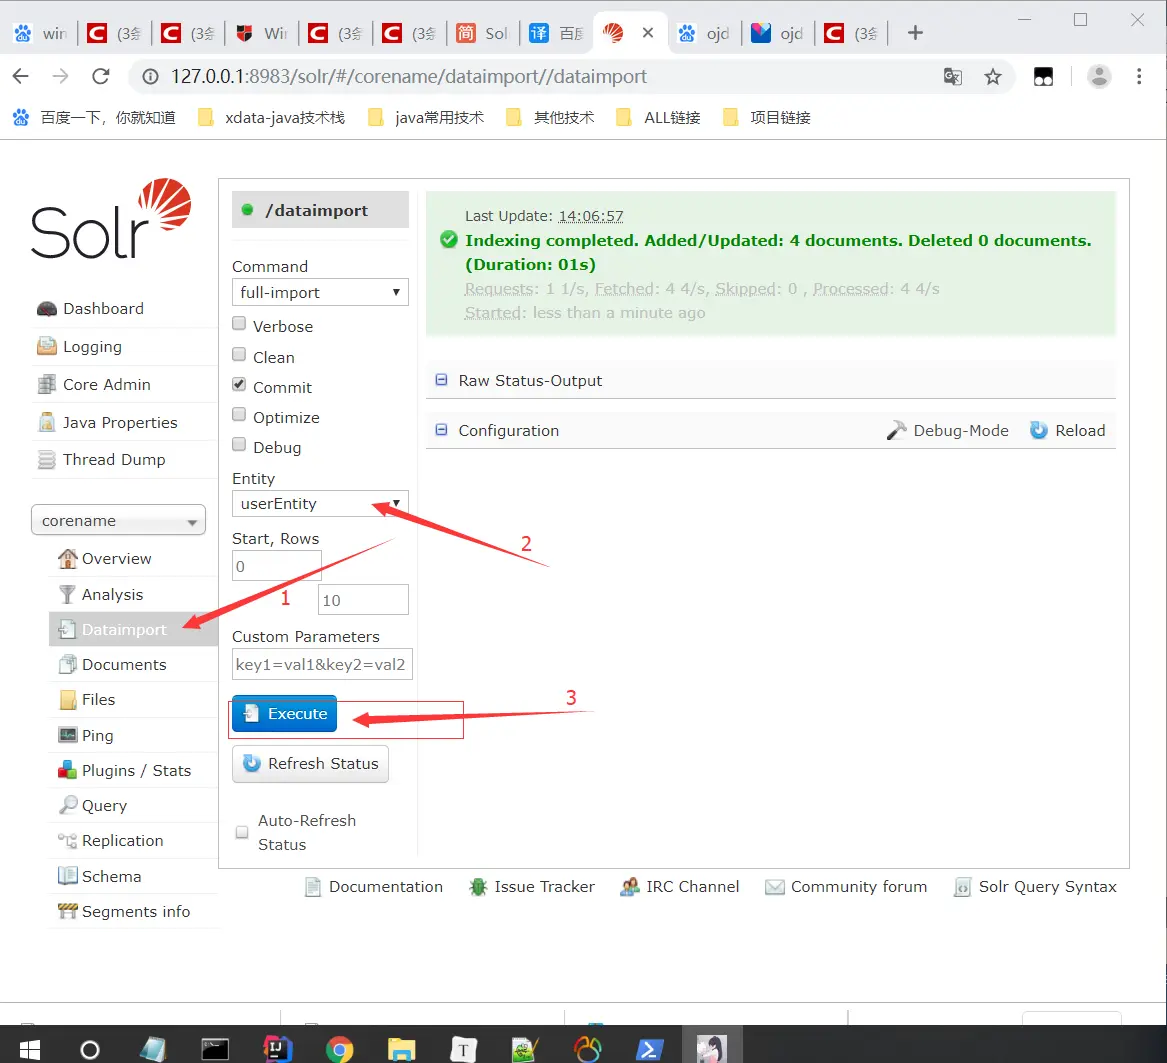Viewport: 1167px width, 1063px height.
Task: Open the Windows Start menu
Action: coord(30,1050)
